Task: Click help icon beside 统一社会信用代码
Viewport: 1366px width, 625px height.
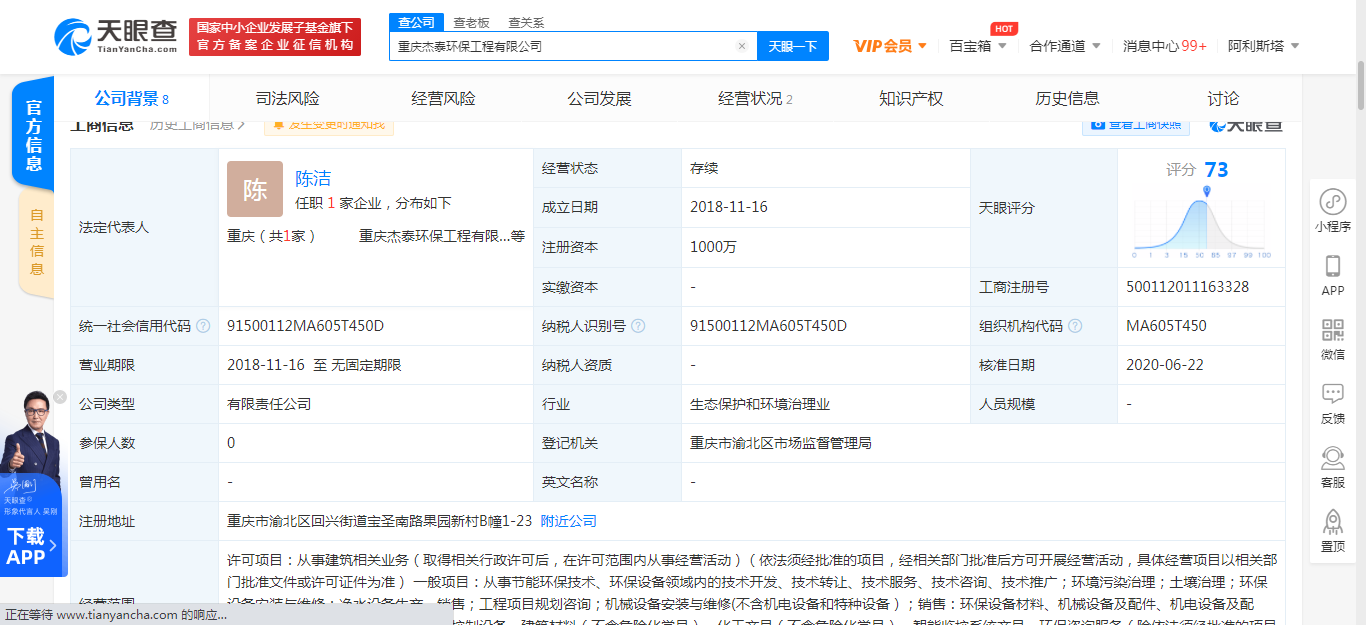Action: [x=204, y=326]
